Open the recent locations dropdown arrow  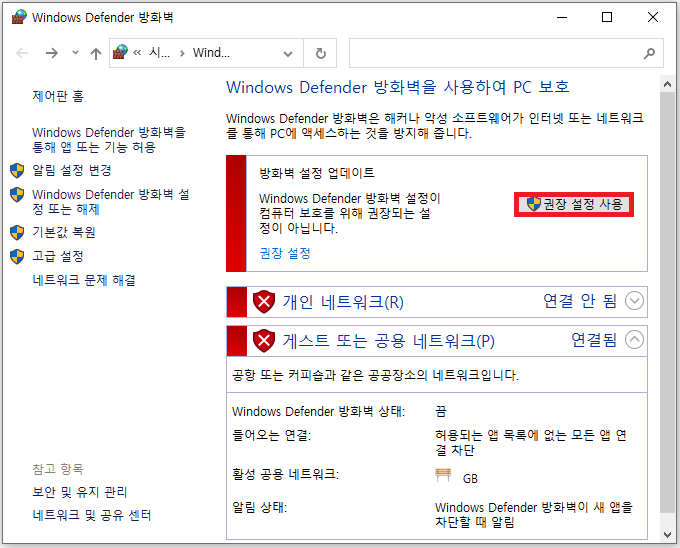[x=75, y=53]
